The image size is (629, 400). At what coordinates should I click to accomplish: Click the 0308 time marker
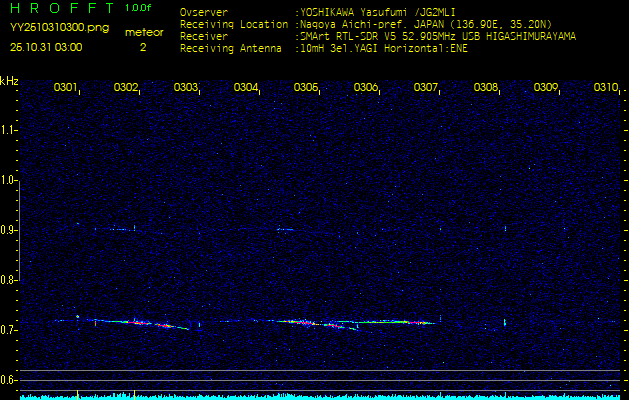[x=486, y=88]
